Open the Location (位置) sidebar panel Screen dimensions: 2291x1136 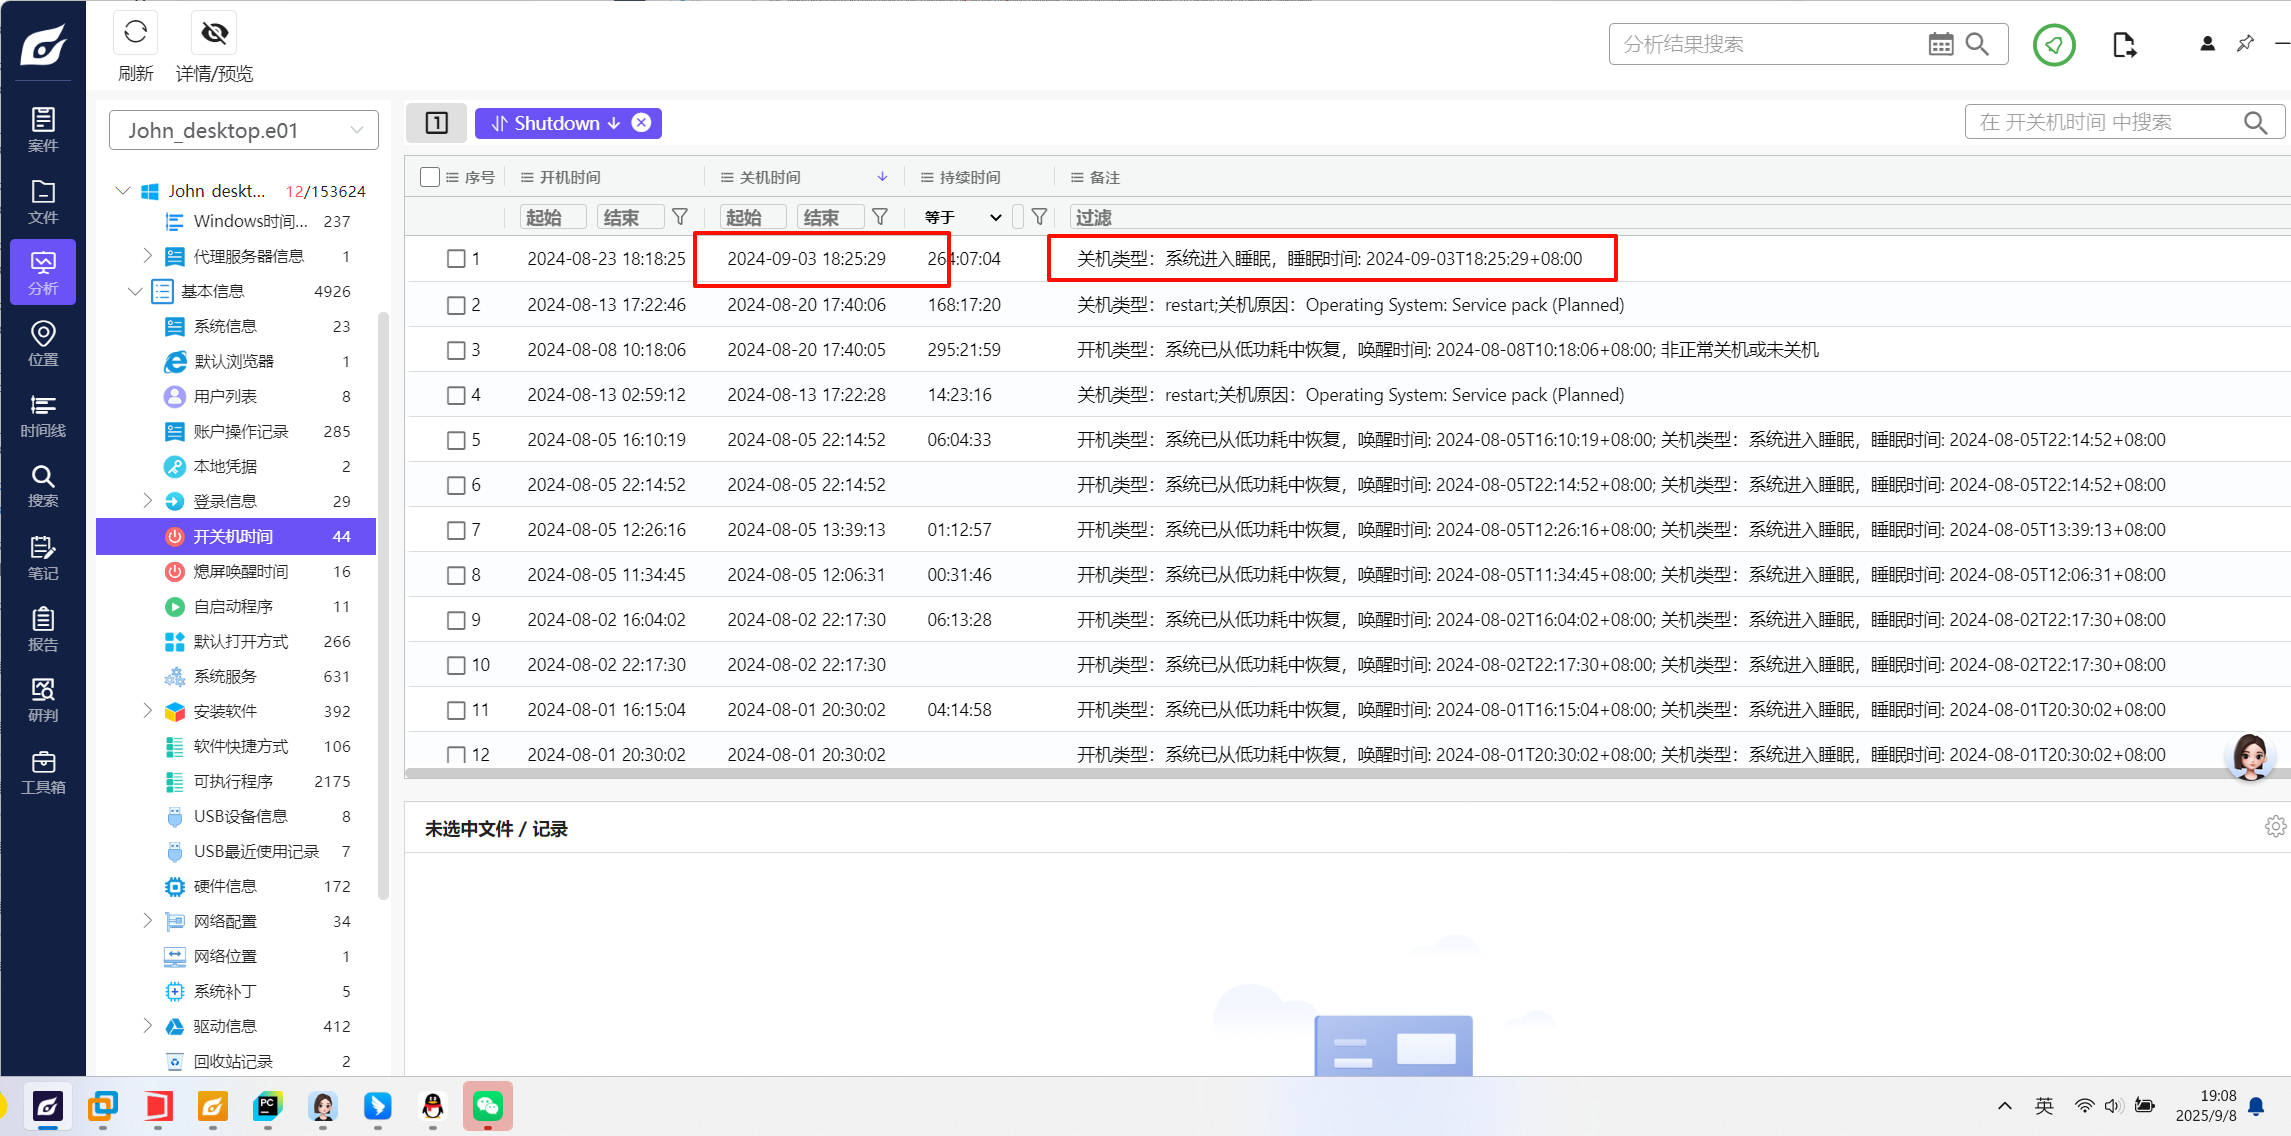[x=43, y=343]
